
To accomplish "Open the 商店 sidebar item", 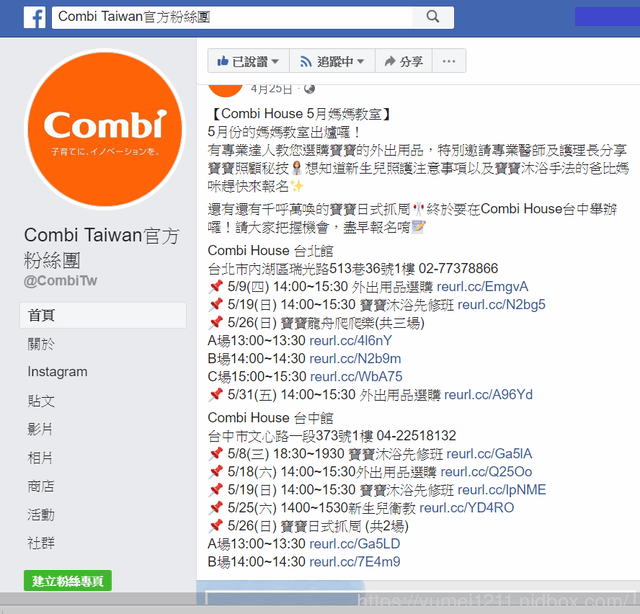I will 41,487.
